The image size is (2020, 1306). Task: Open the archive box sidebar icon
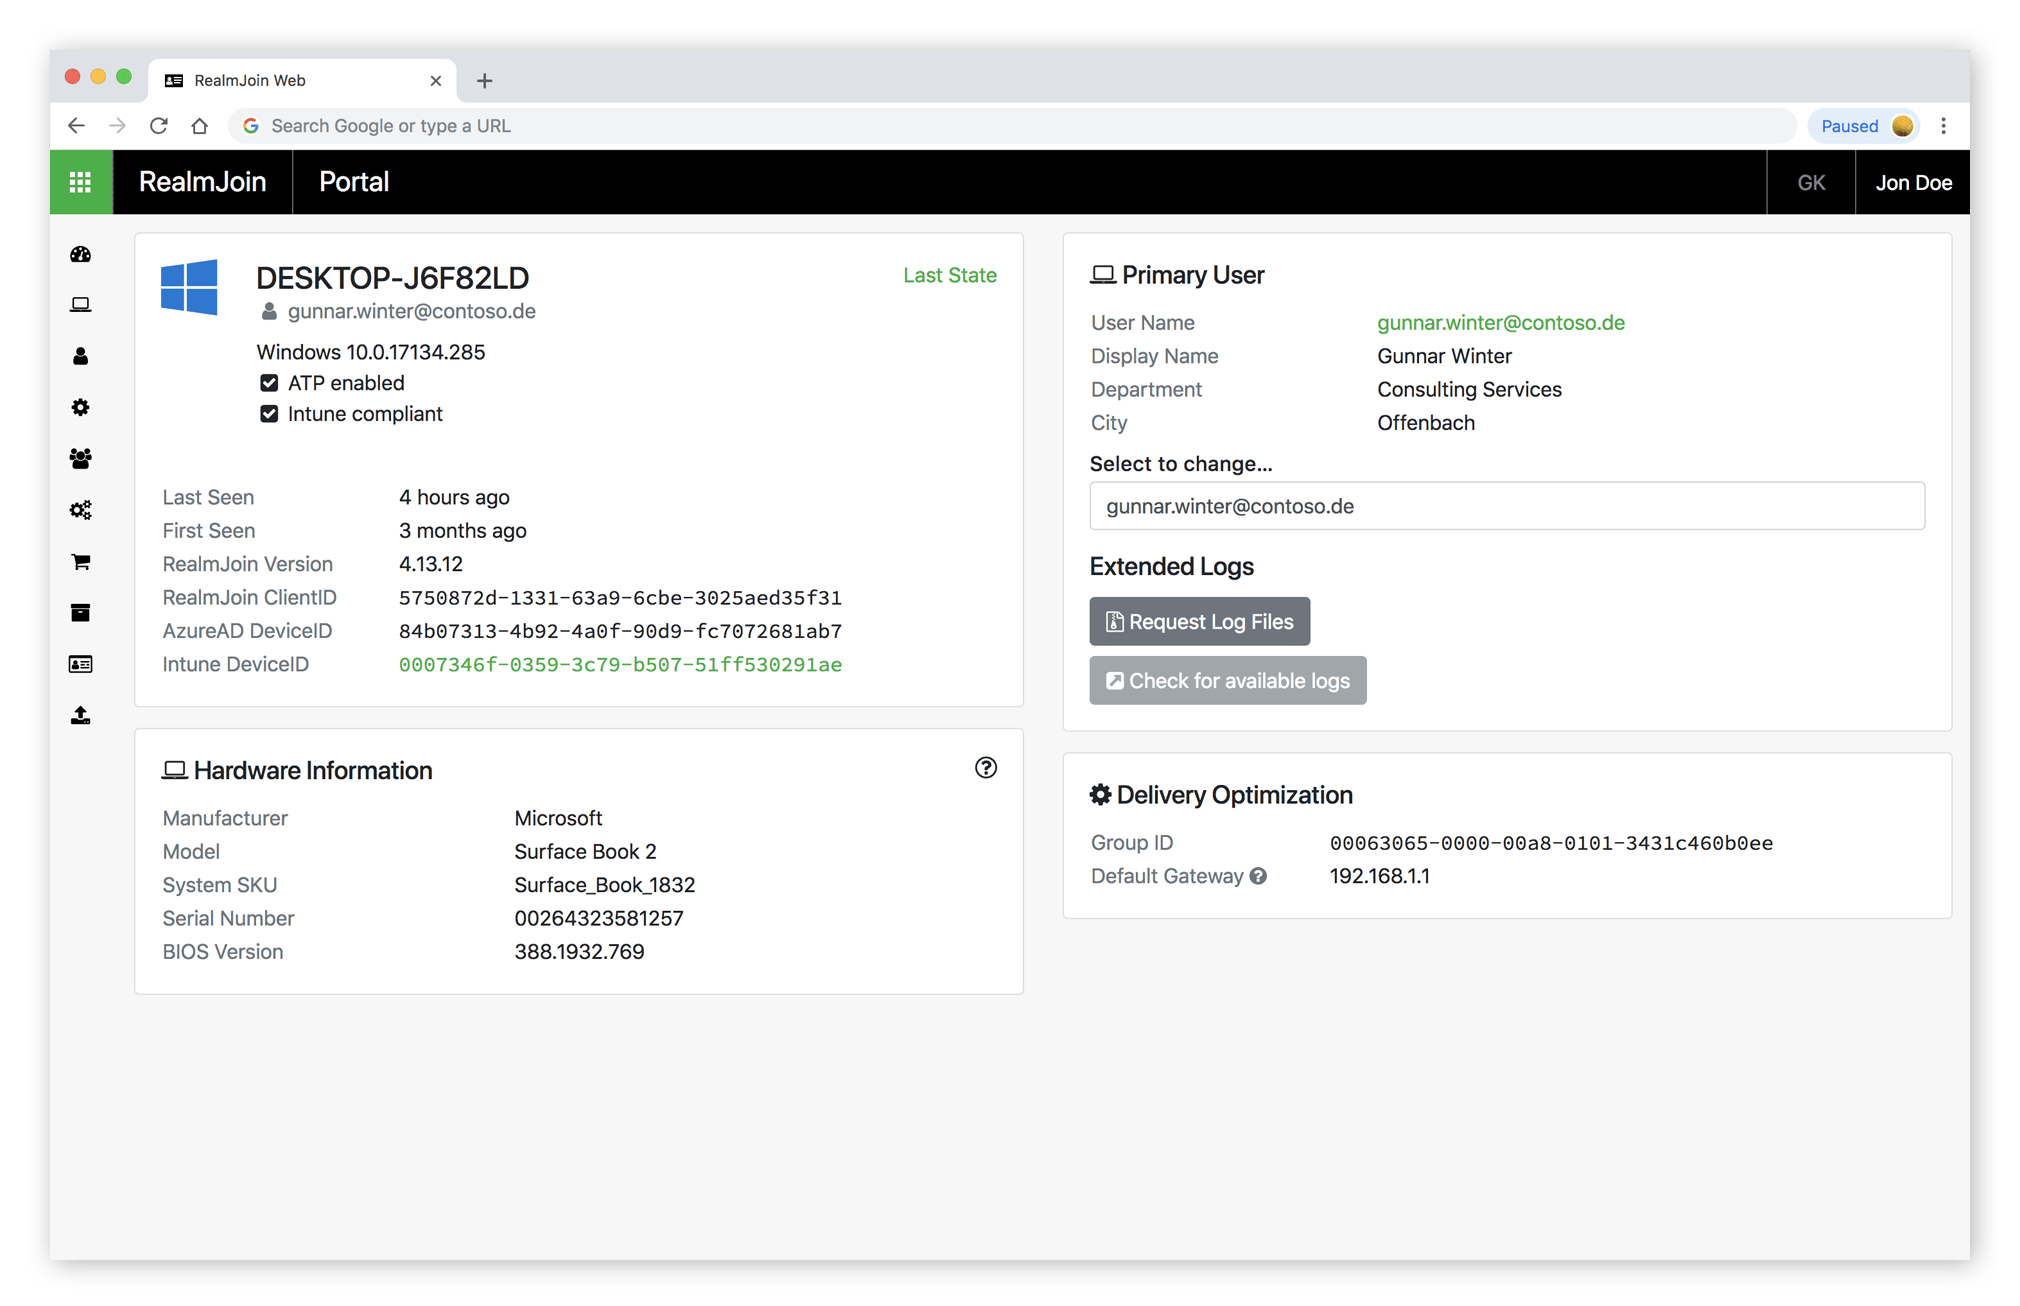[x=81, y=612]
